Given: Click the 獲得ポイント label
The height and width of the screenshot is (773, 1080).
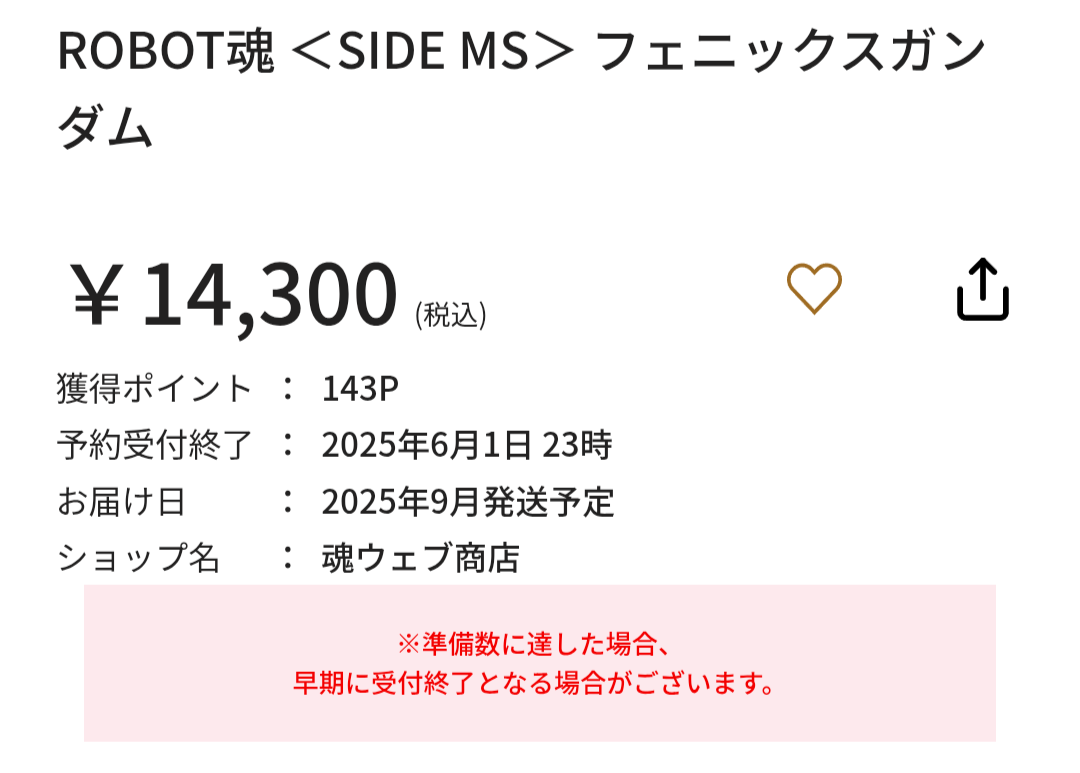Looking at the screenshot, I should click(154, 389).
